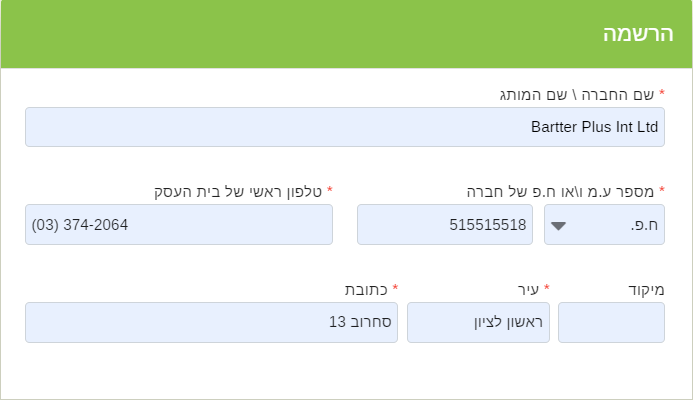Image resolution: width=693 pixels, height=400 pixels.
Task: Click the red asterisk beside the כתובת label
Action: [394, 288]
